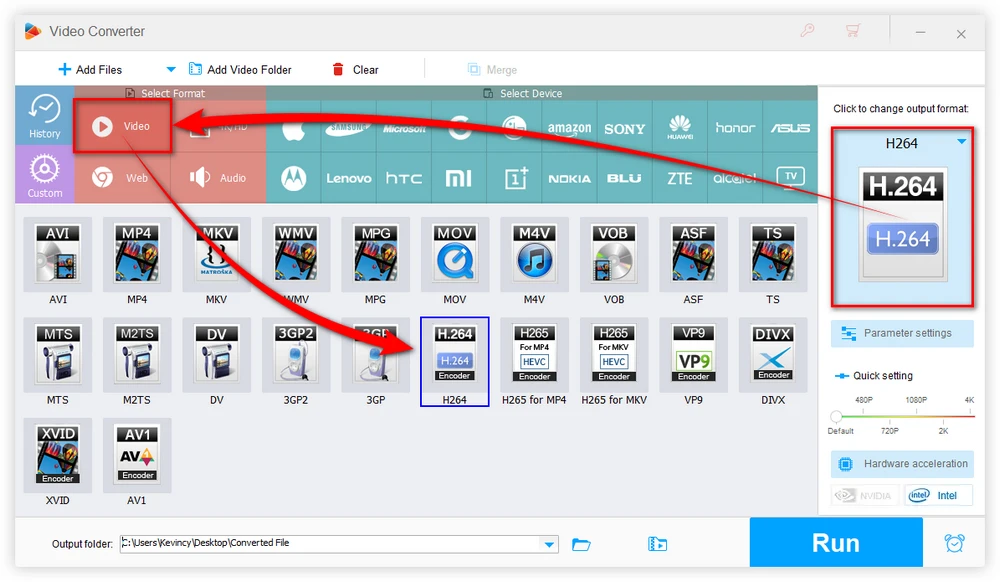This screenshot has height=582, width=1000.
Task: Select the AVI format icon
Action: 57,254
